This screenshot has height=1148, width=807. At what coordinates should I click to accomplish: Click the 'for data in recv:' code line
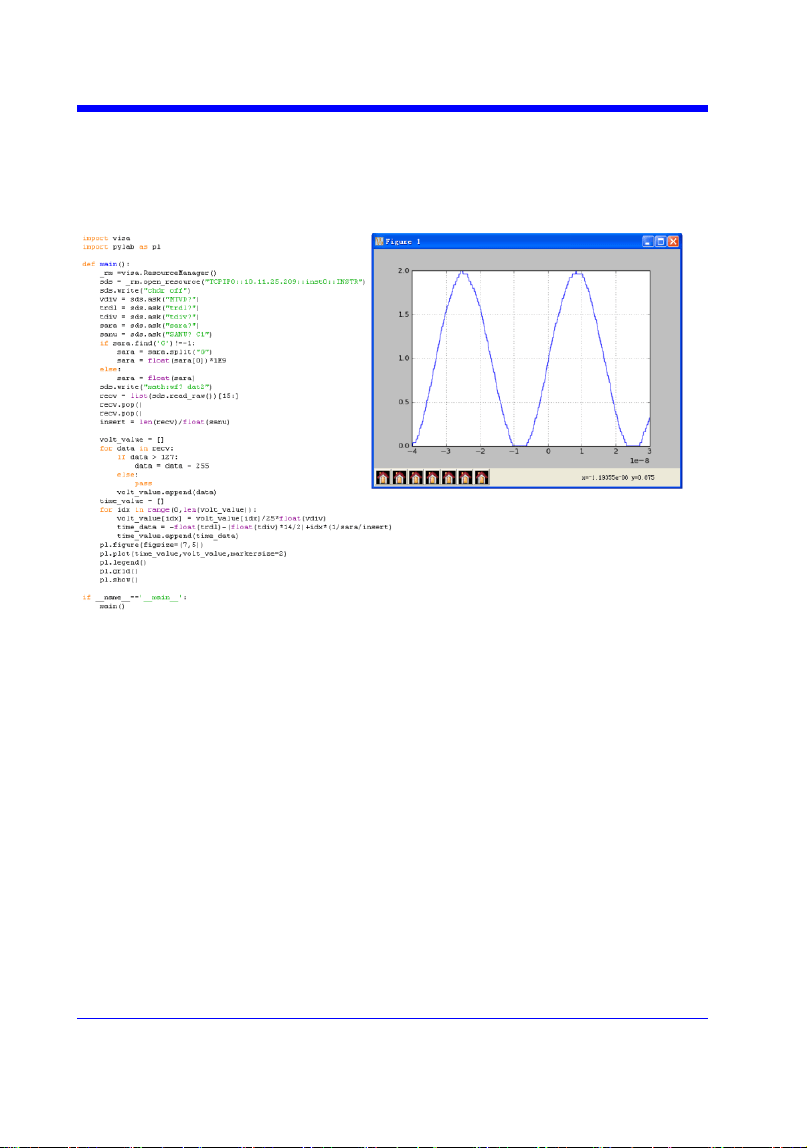[137, 448]
